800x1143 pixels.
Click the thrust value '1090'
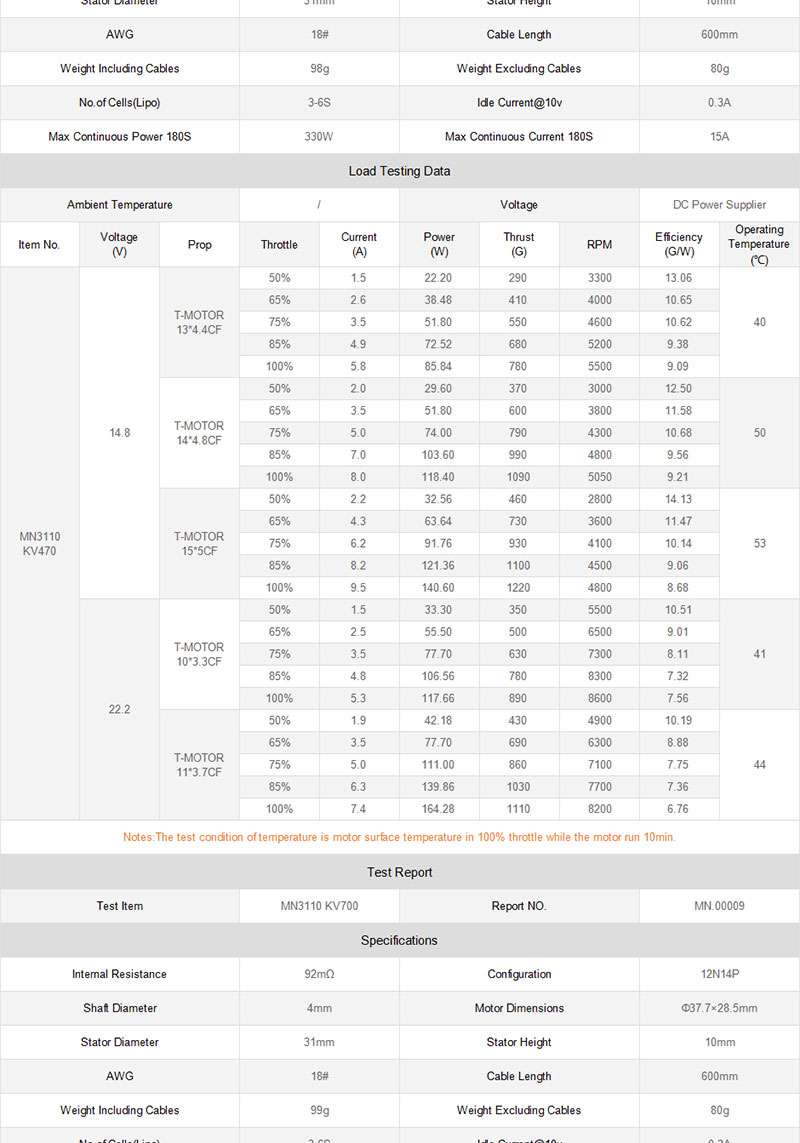pos(519,477)
